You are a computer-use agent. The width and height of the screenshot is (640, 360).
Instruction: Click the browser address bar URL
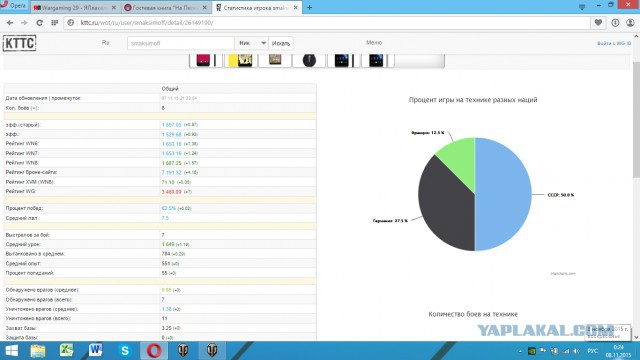[x=147, y=23]
